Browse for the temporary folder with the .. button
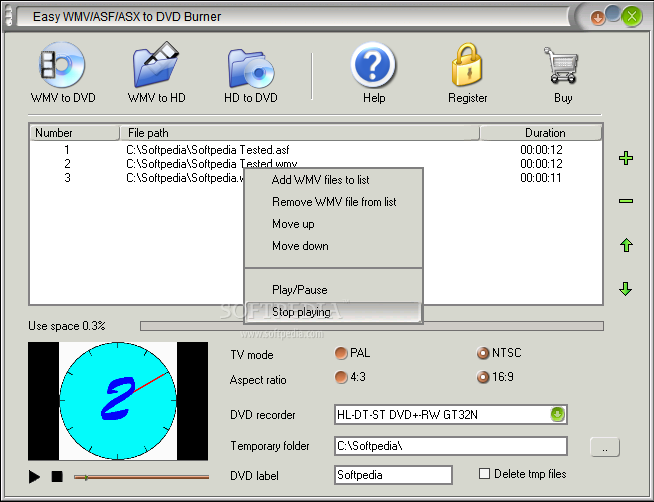 605,447
